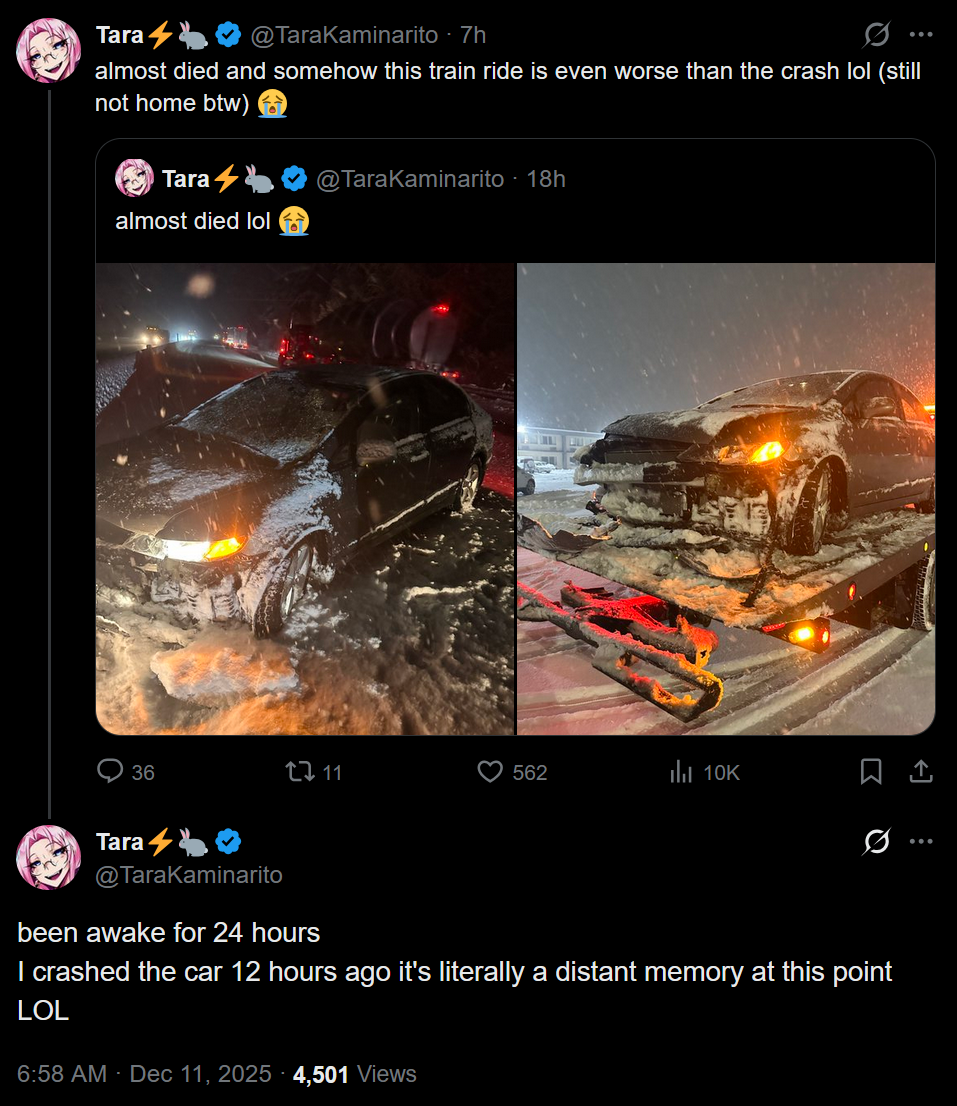The image size is (957, 1106).
Task: Click the share upload icon
Action: (x=921, y=772)
